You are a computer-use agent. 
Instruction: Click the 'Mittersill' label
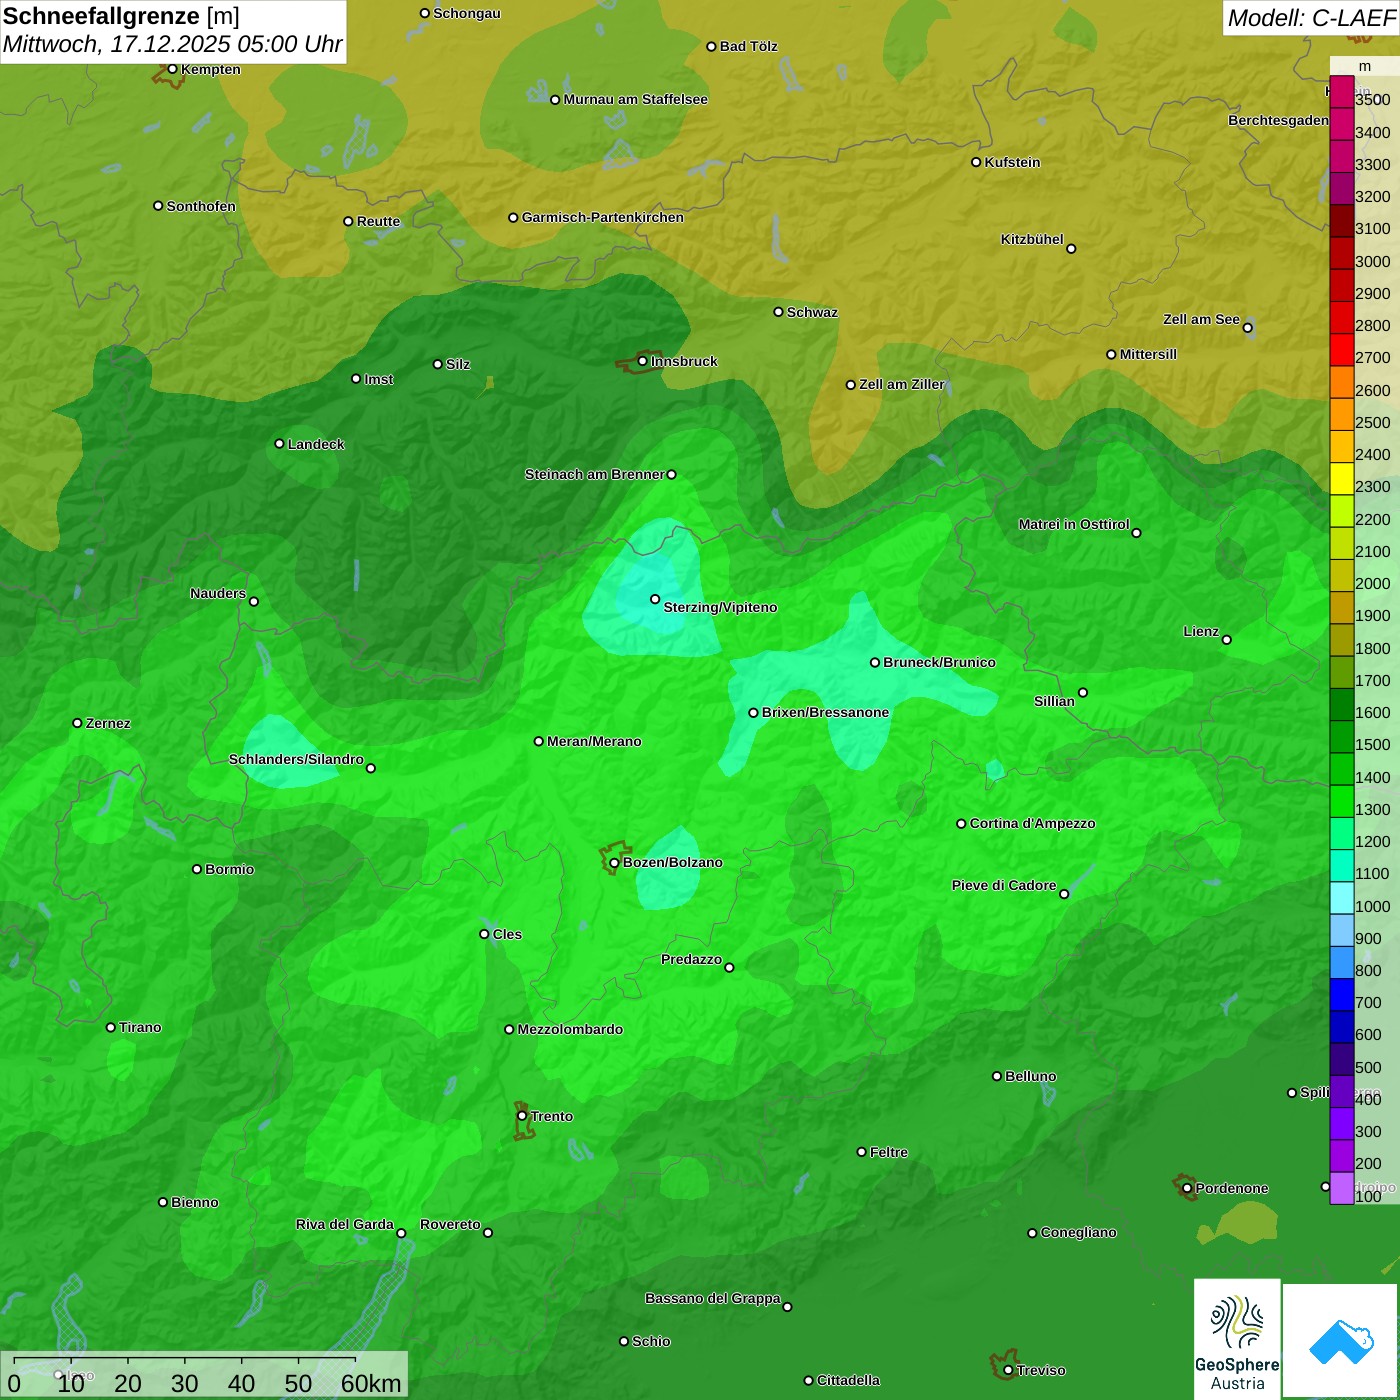(1149, 354)
